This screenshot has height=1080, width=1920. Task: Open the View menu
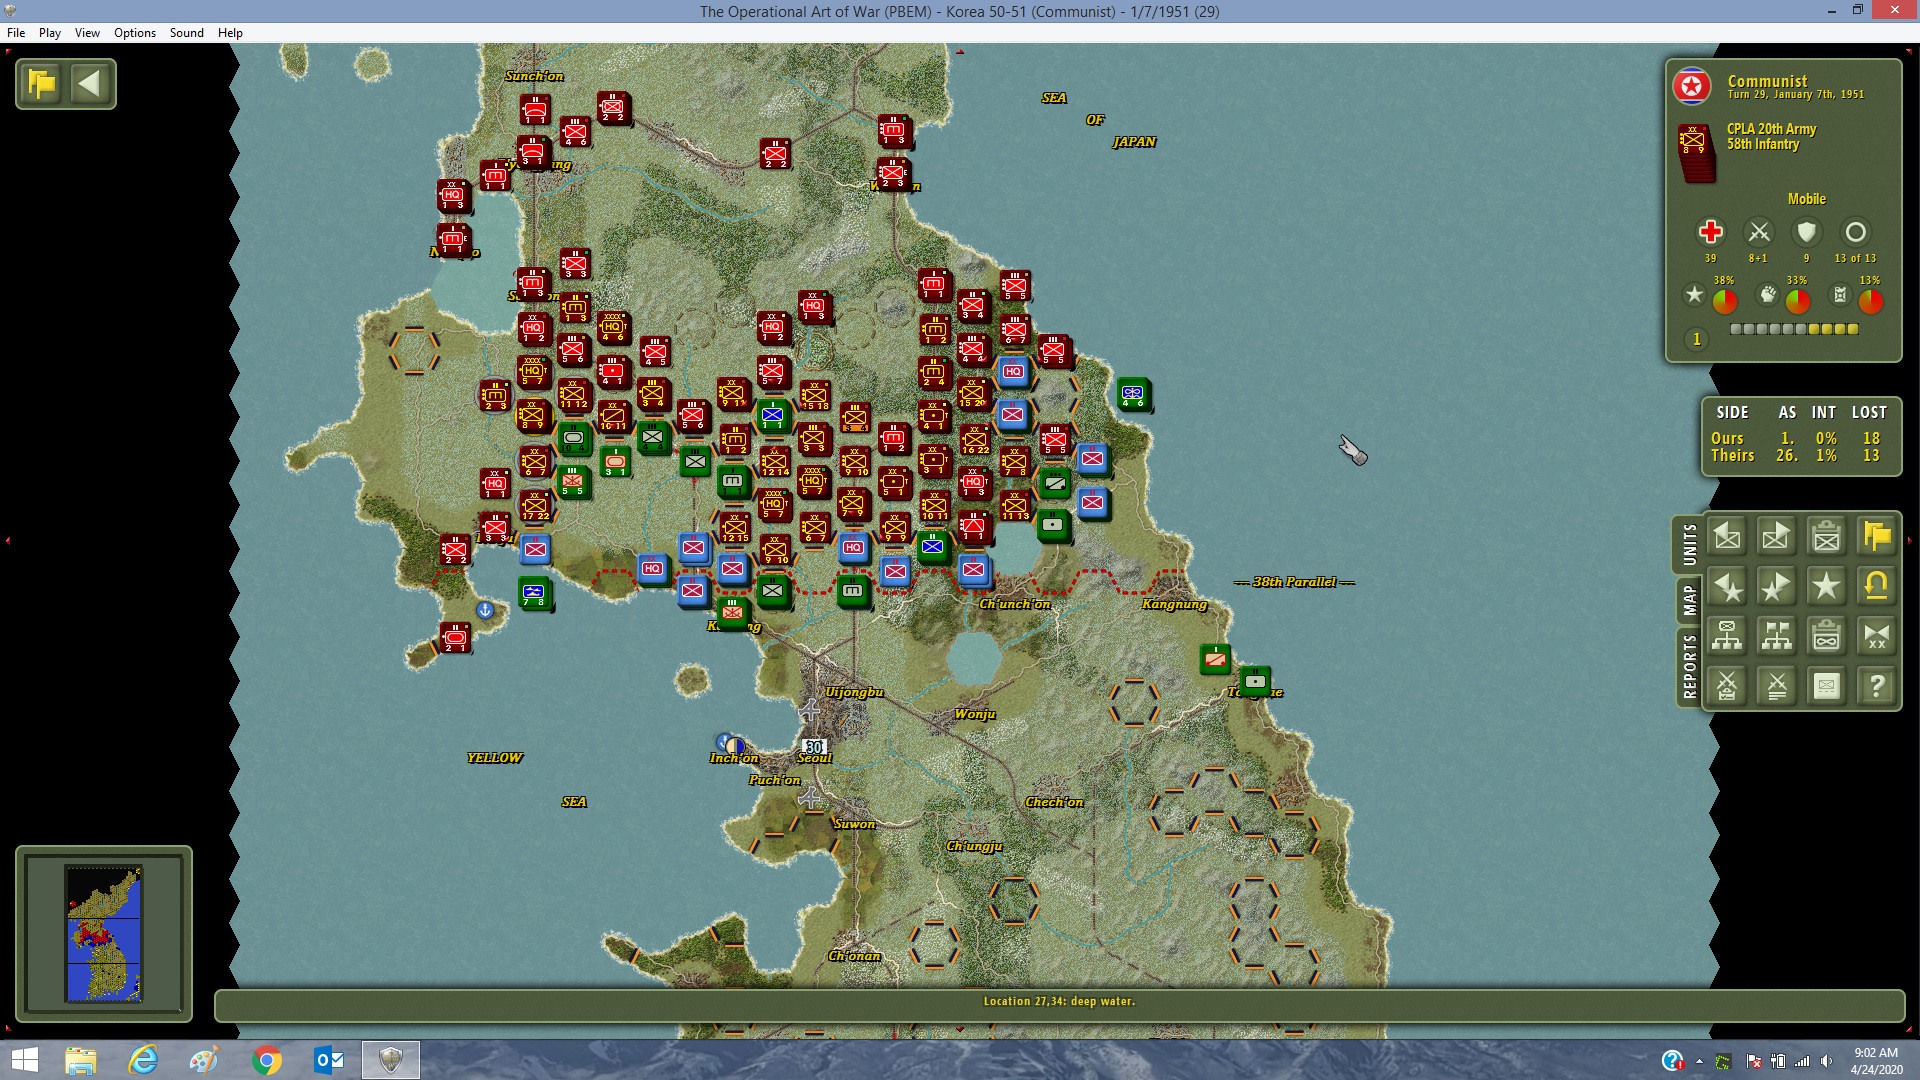click(87, 33)
